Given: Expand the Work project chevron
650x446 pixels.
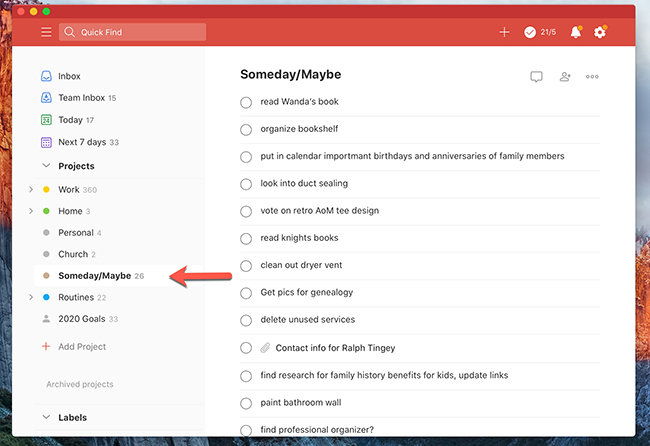Looking at the screenshot, I should (x=31, y=189).
